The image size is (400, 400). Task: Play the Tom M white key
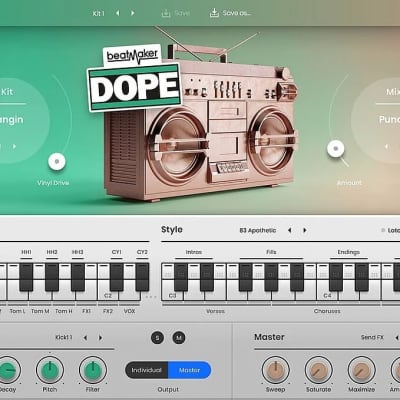[40, 295]
